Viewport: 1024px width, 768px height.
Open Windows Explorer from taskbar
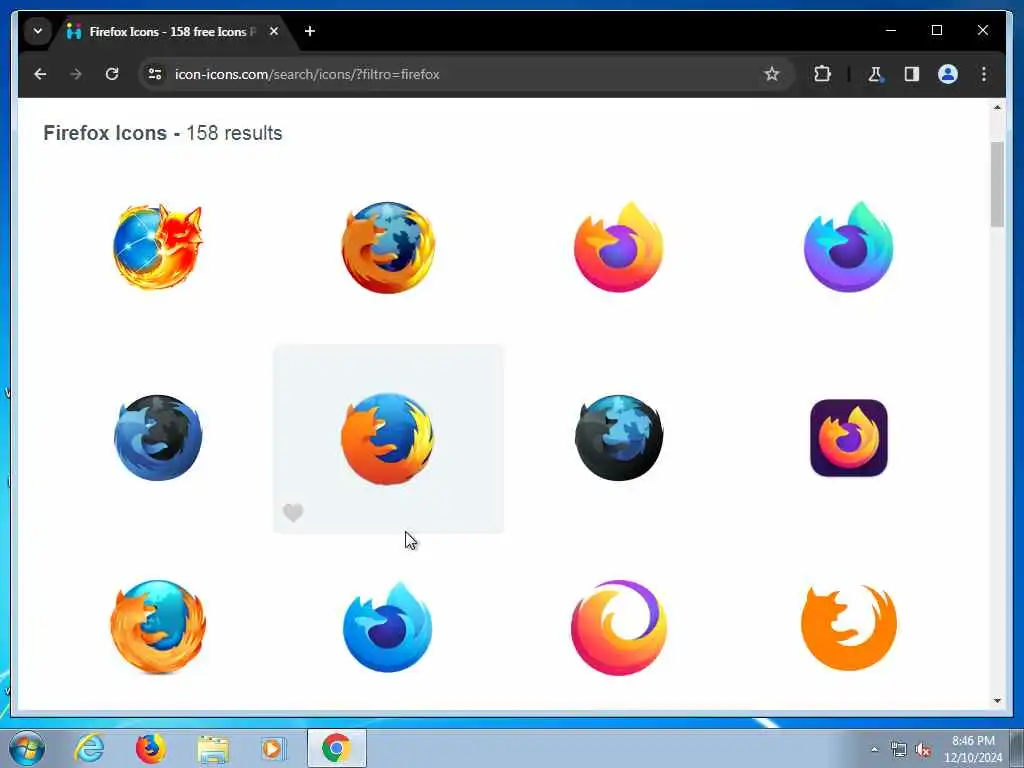point(213,748)
